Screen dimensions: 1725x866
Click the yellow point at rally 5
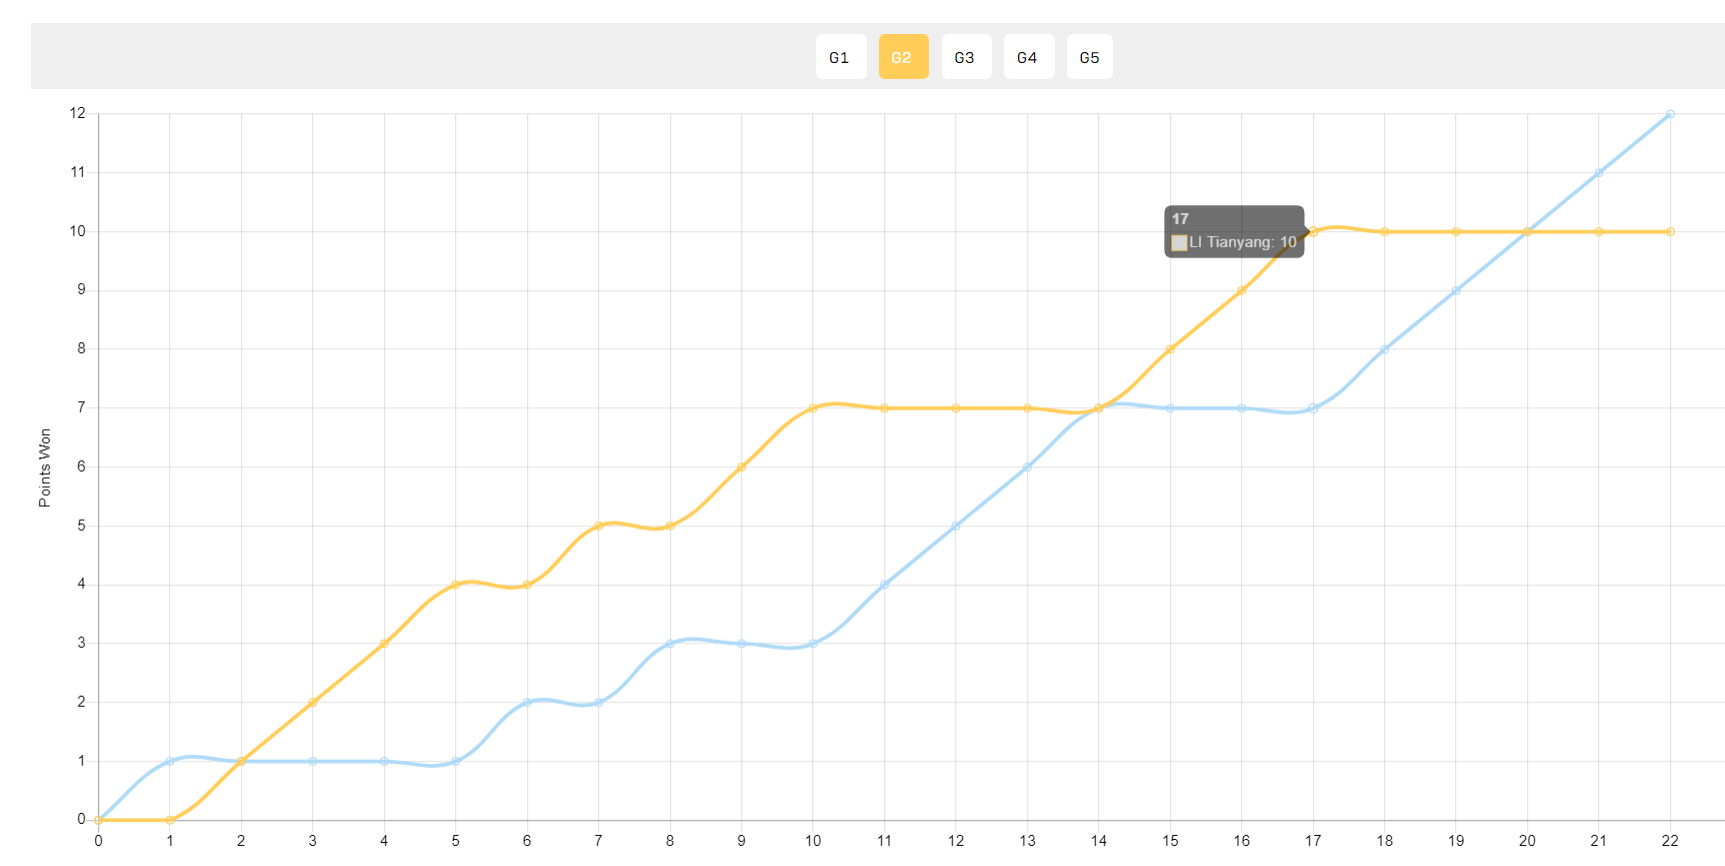point(456,585)
